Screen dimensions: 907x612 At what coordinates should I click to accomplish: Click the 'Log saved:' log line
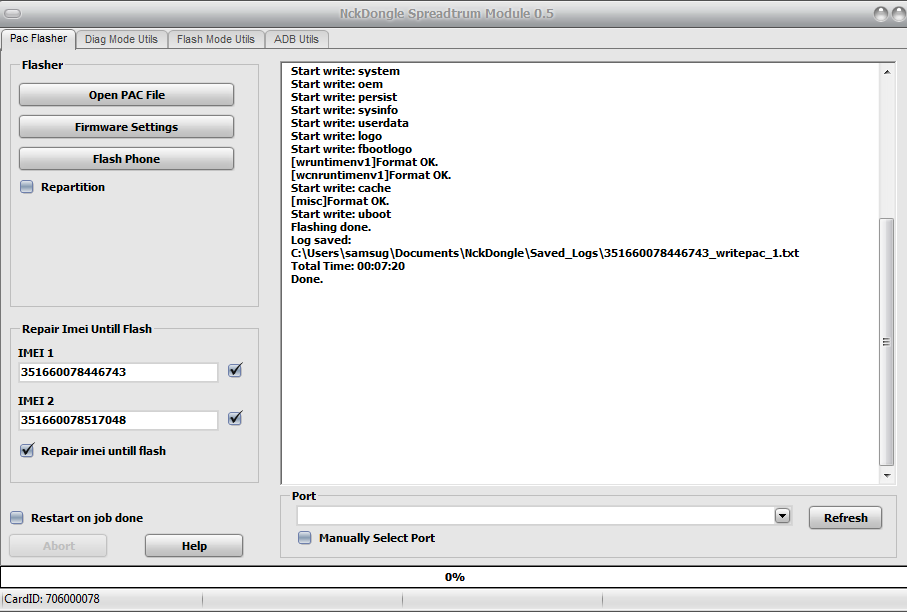click(321, 240)
